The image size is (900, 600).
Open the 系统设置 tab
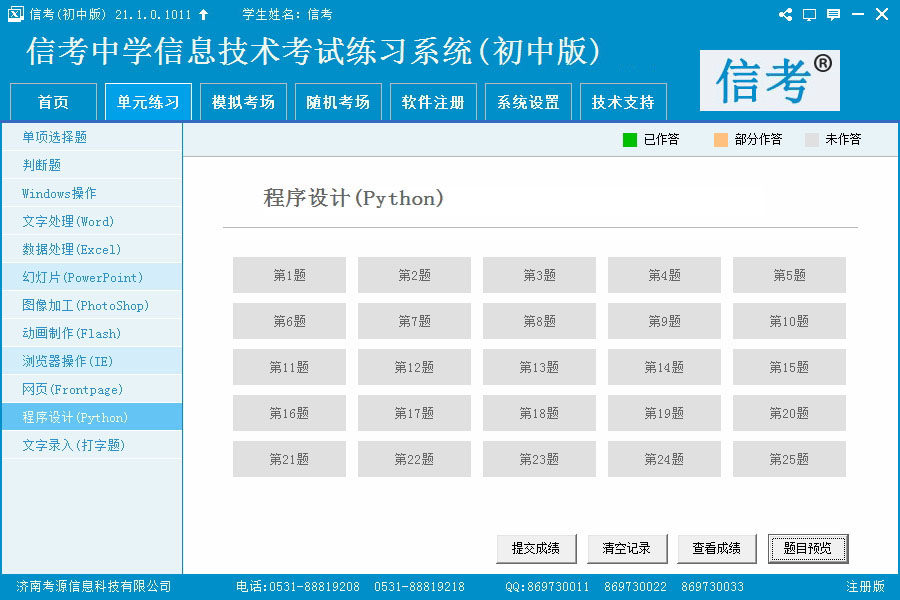tap(527, 101)
